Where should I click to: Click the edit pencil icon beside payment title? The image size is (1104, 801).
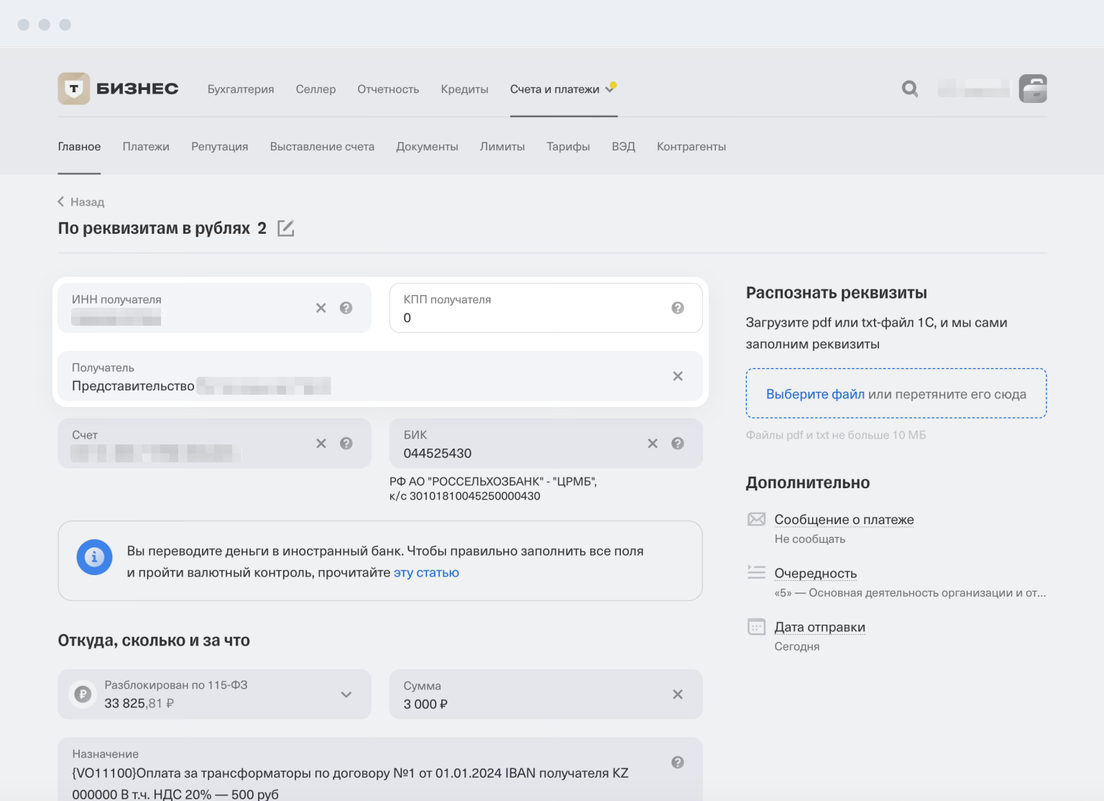tap(286, 228)
